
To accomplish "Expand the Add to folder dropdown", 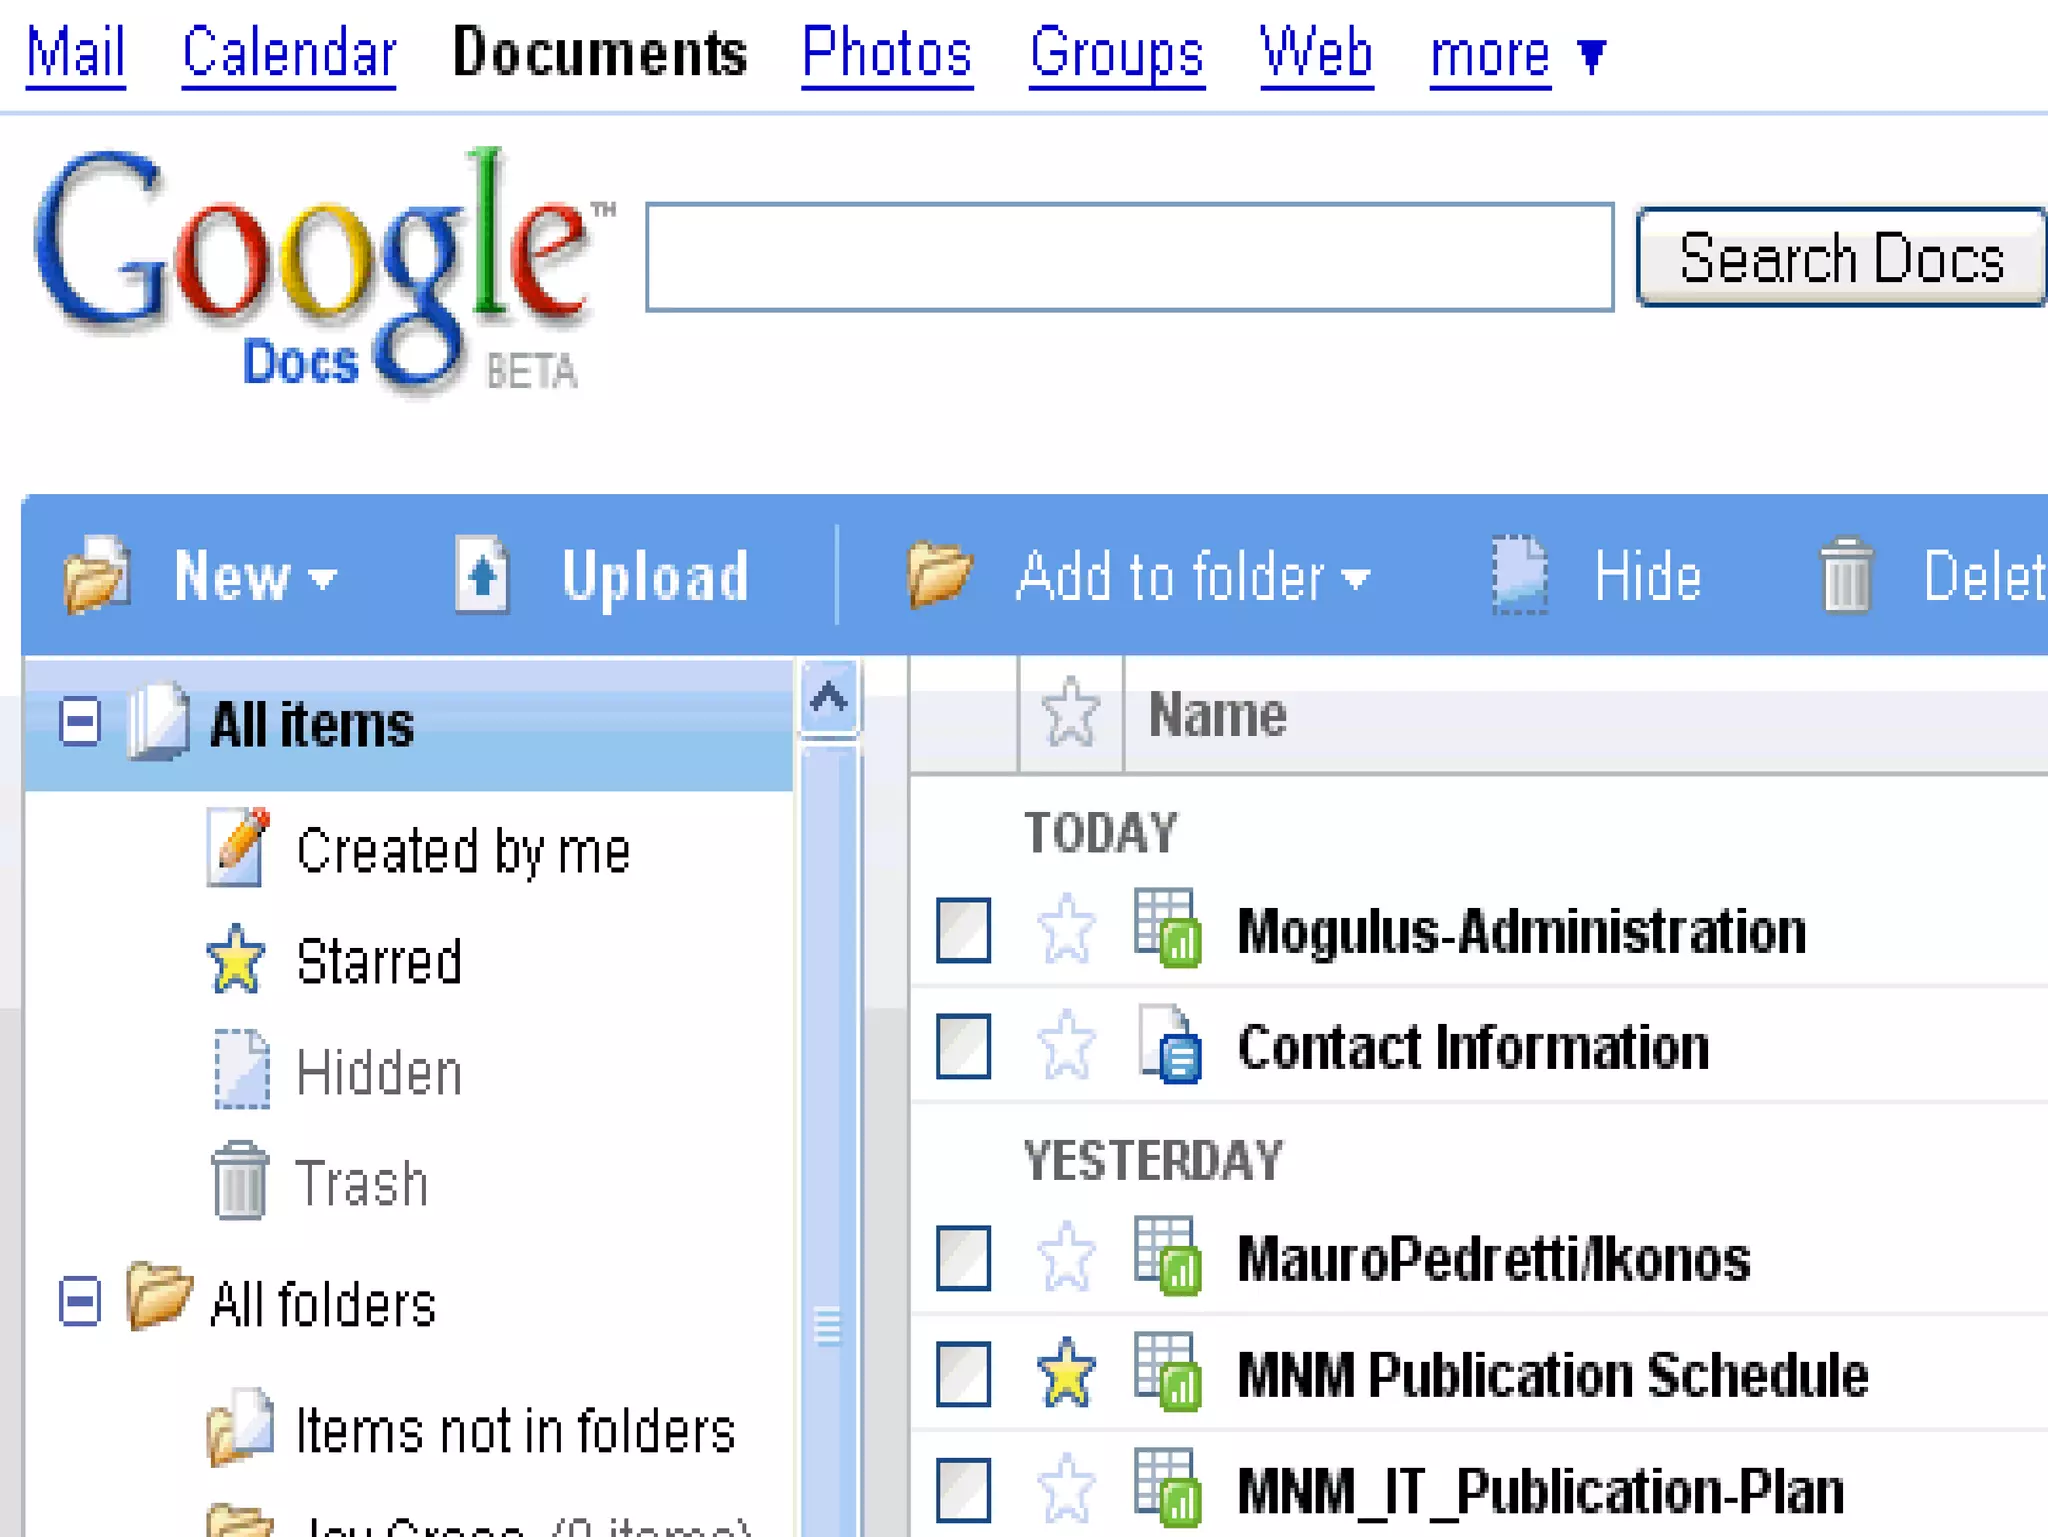I will (x=1190, y=577).
